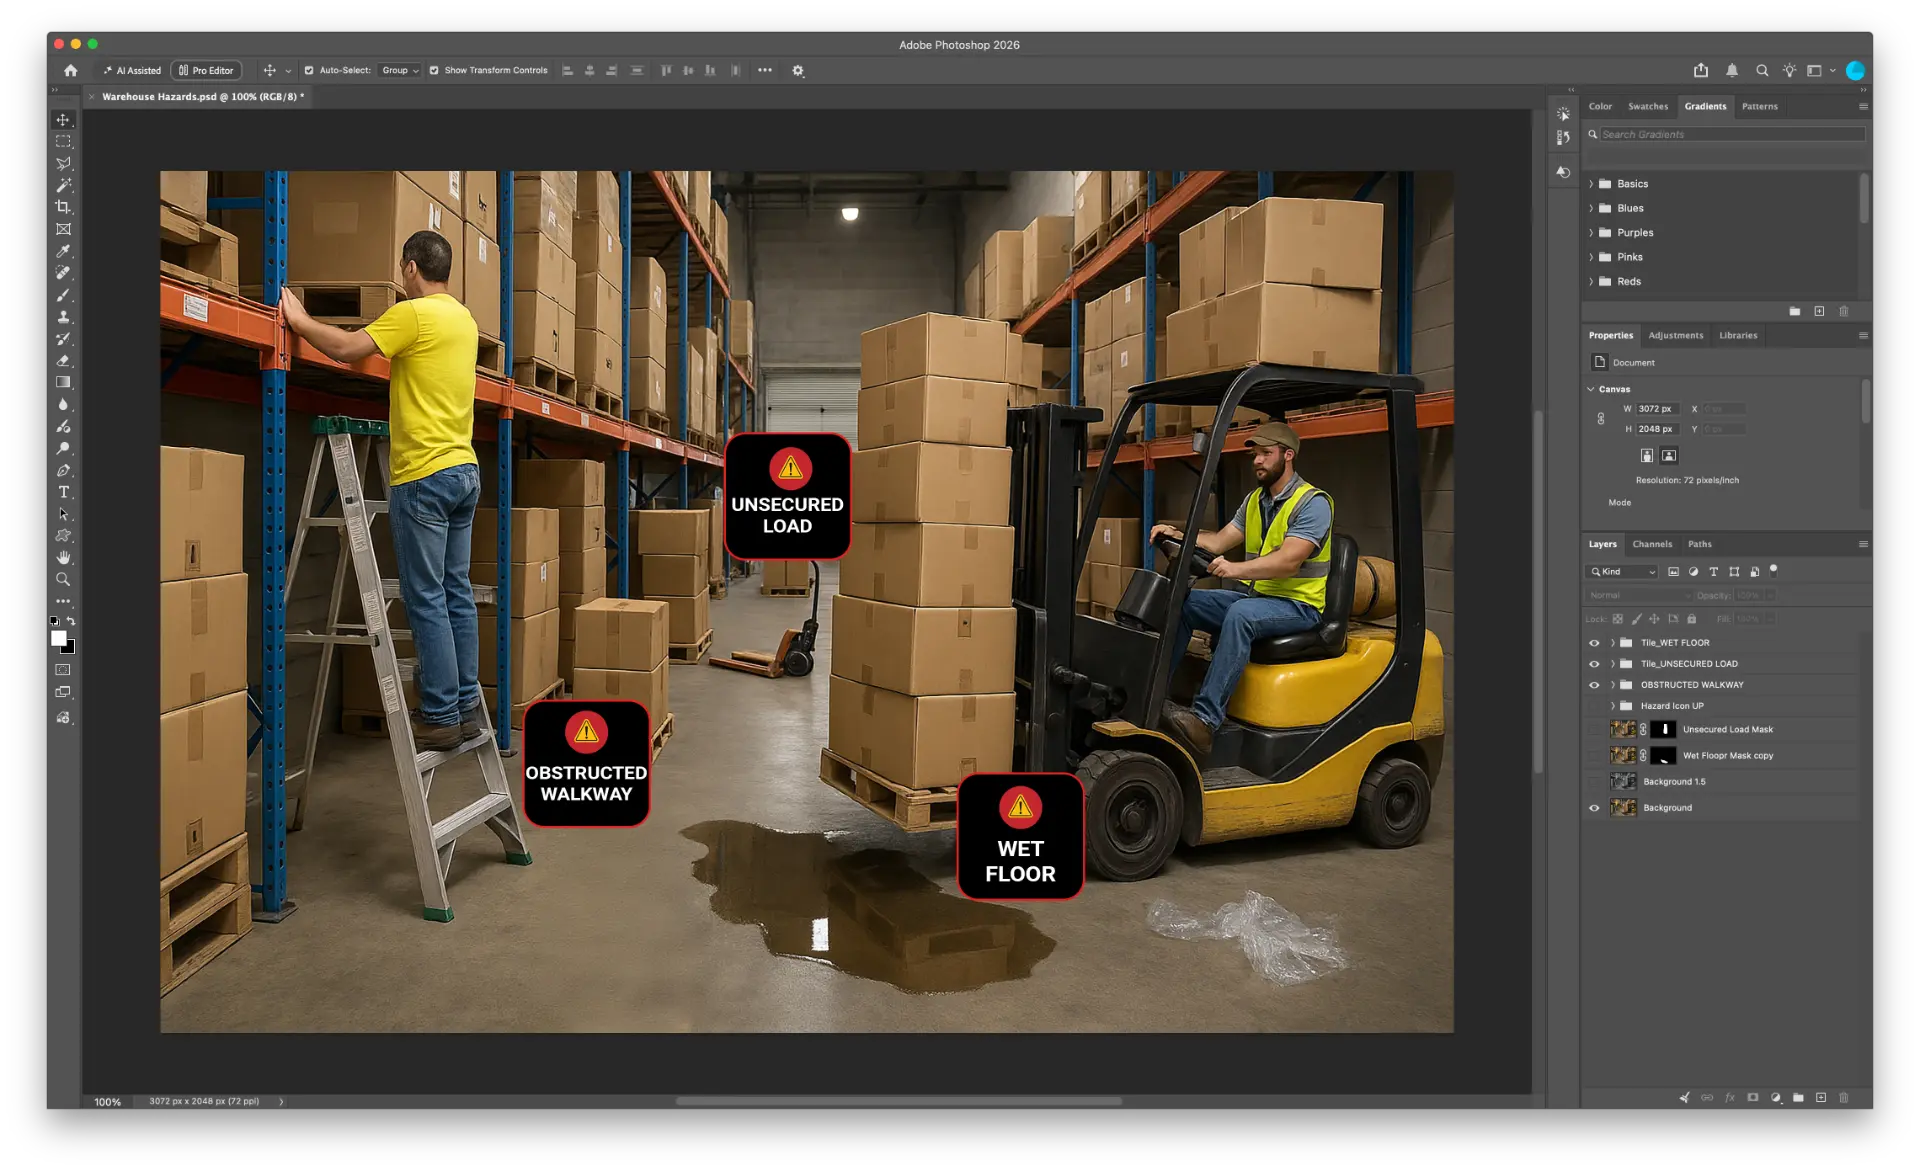Open the layer filter Kind dropdown

coord(1623,572)
